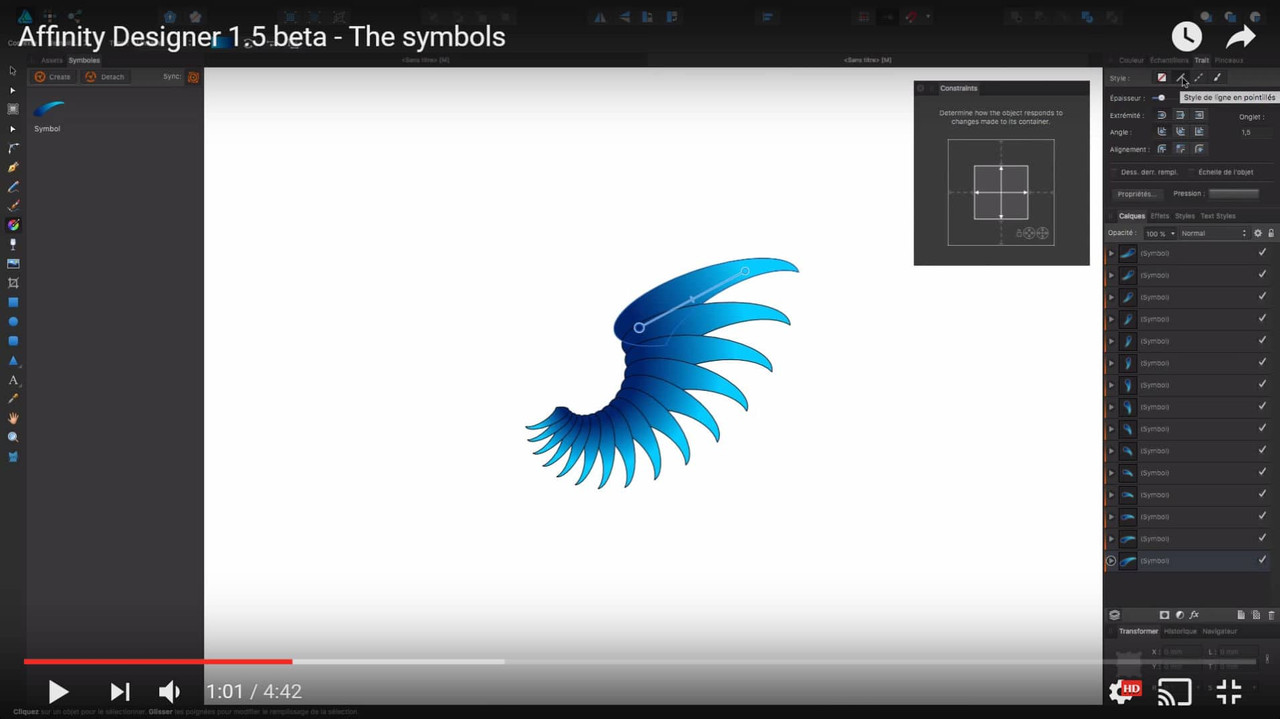
Task: Click the mask layer icon
Action: [1164, 615]
